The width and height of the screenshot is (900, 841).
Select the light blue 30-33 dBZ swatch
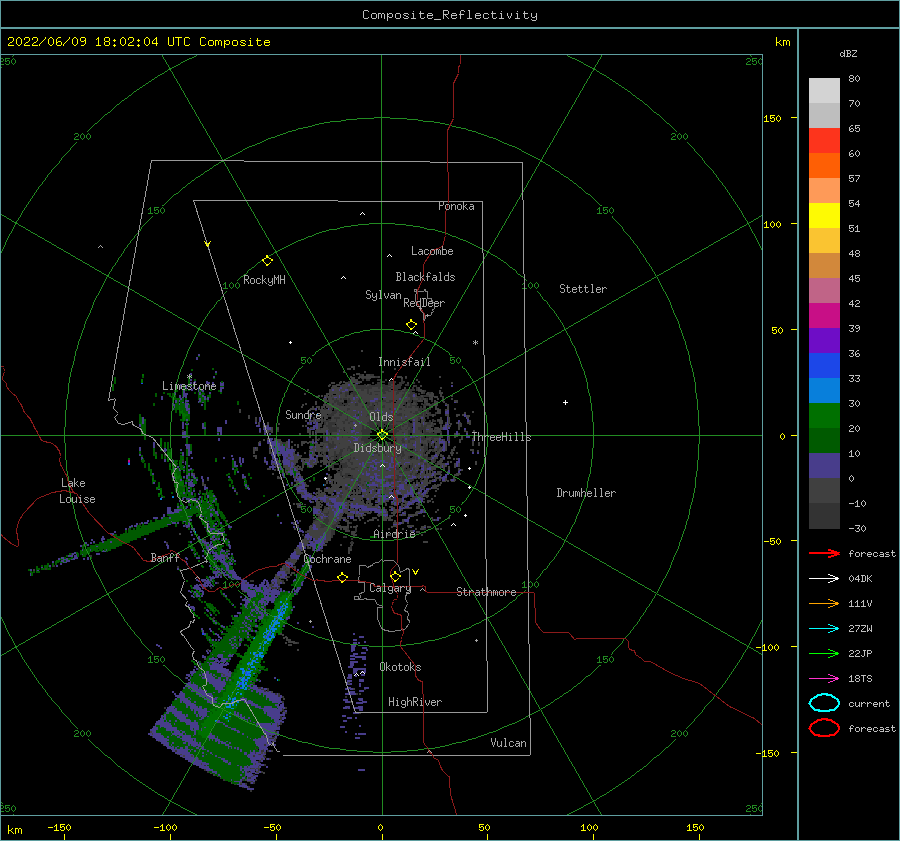824,391
